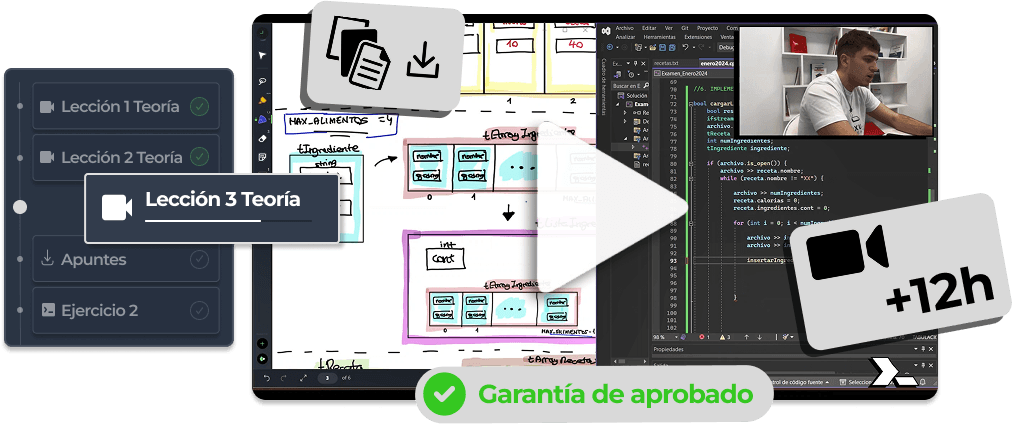Switch to the recetas.txt editor tab
The width and height of the screenshot is (1016, 424).
tap(666, 63)
